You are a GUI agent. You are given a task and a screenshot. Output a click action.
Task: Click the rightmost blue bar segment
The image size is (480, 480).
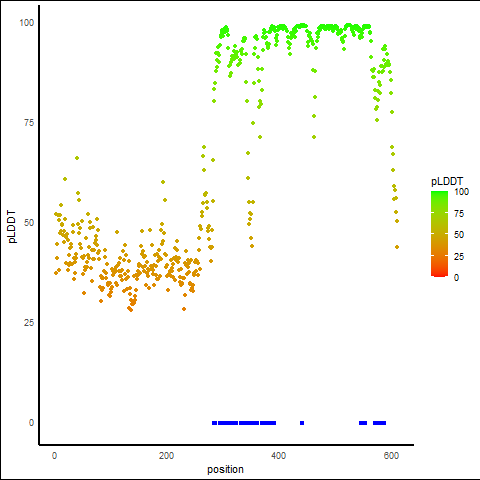[x=379, y=423]
